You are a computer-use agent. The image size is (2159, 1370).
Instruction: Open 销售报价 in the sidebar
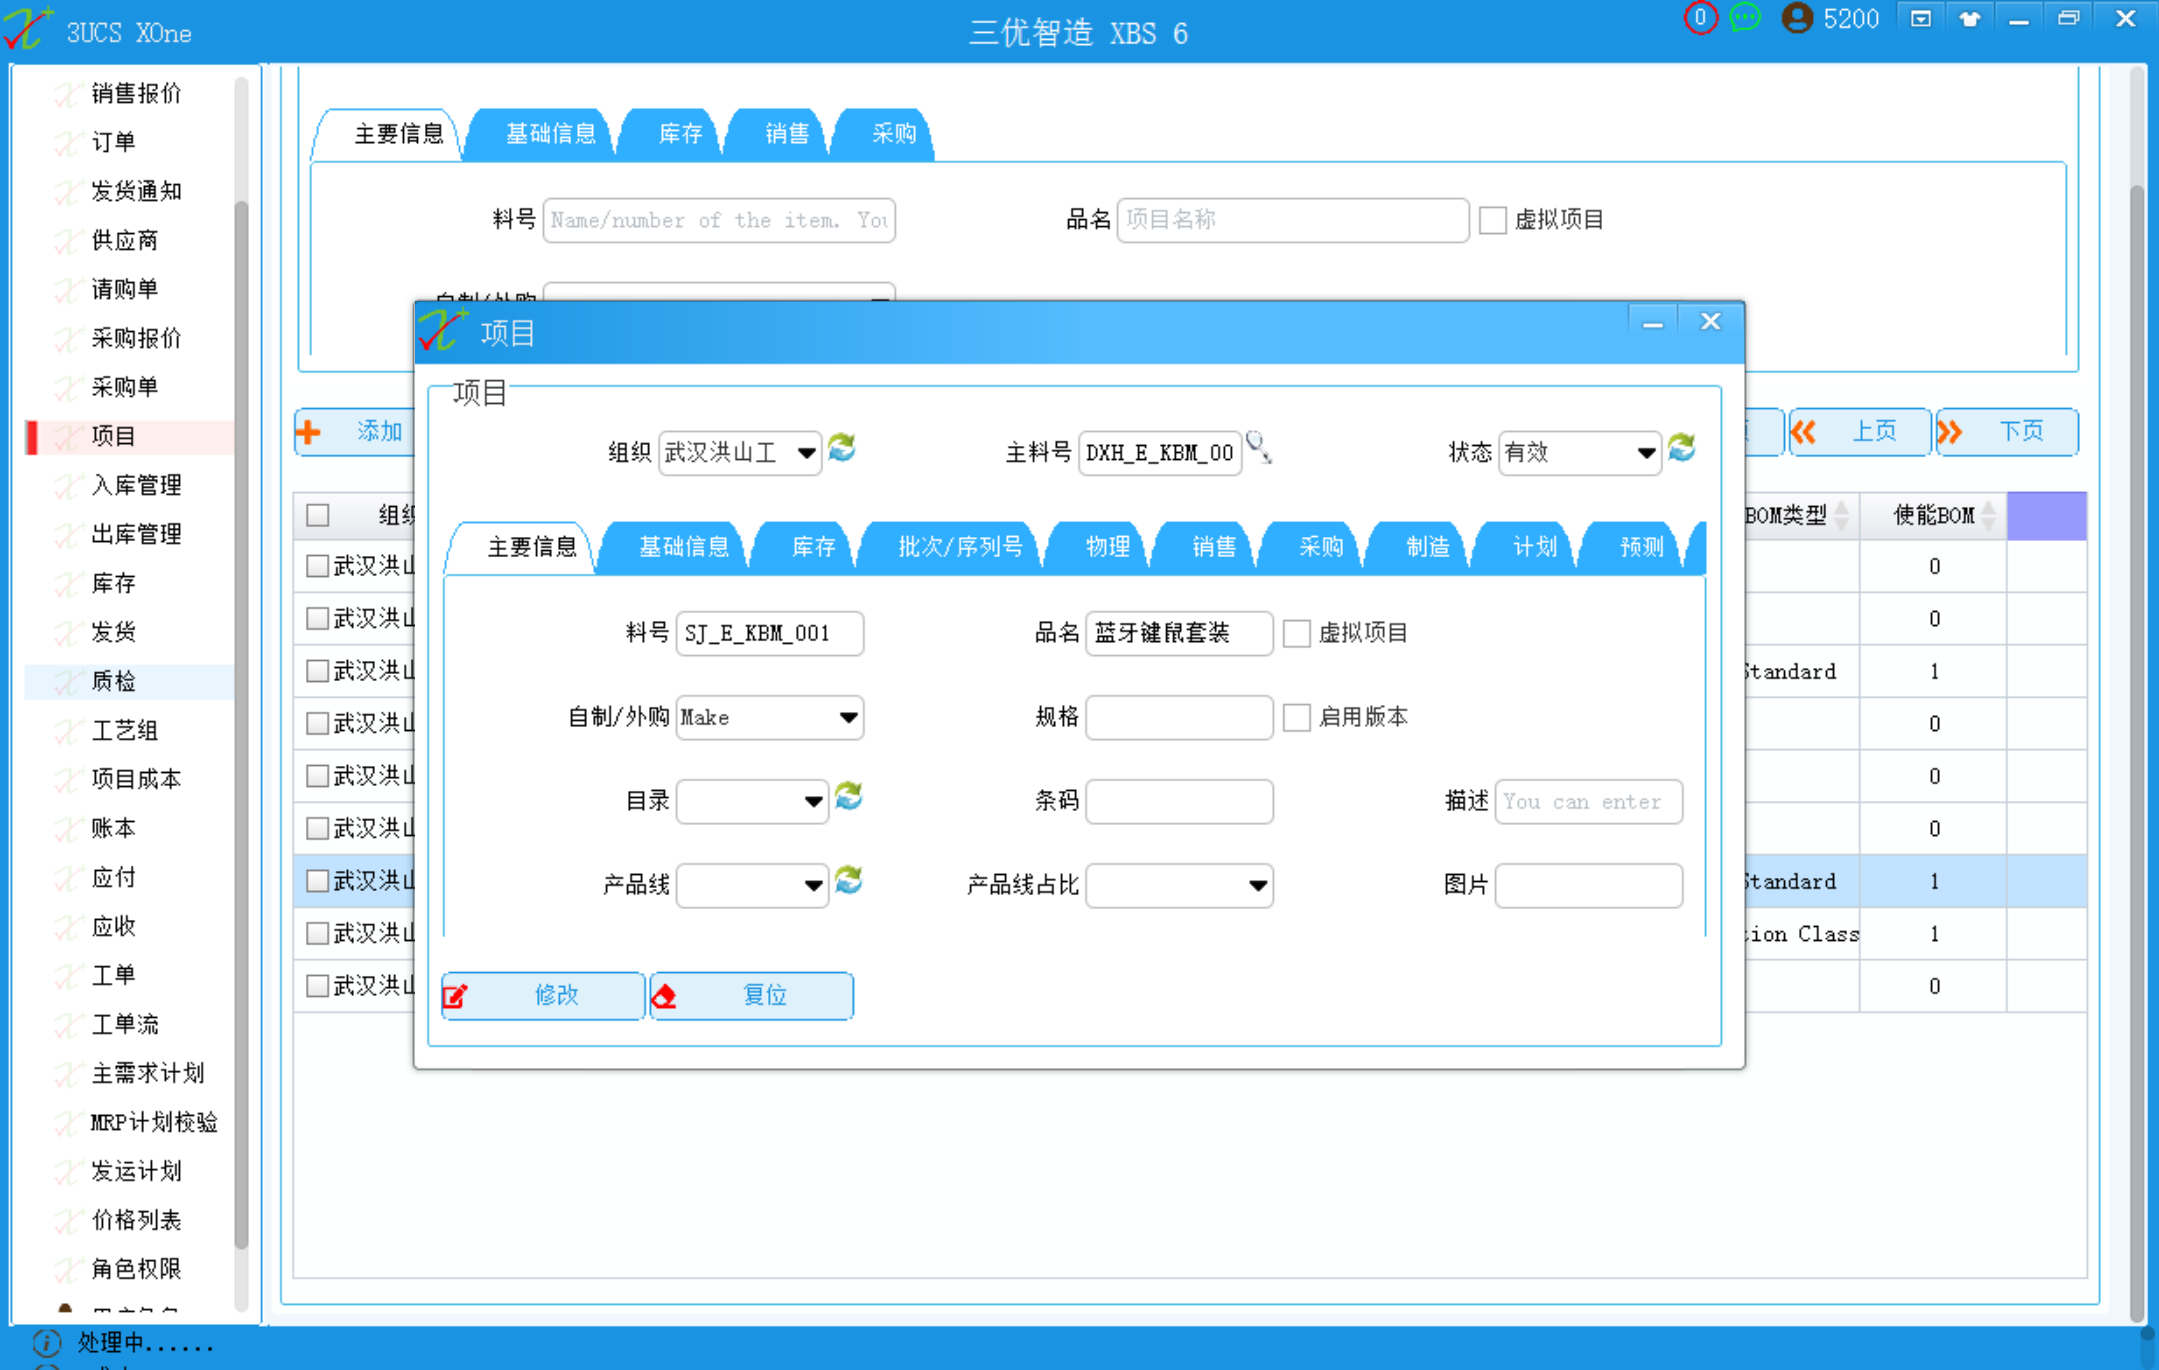pos(136,93)
